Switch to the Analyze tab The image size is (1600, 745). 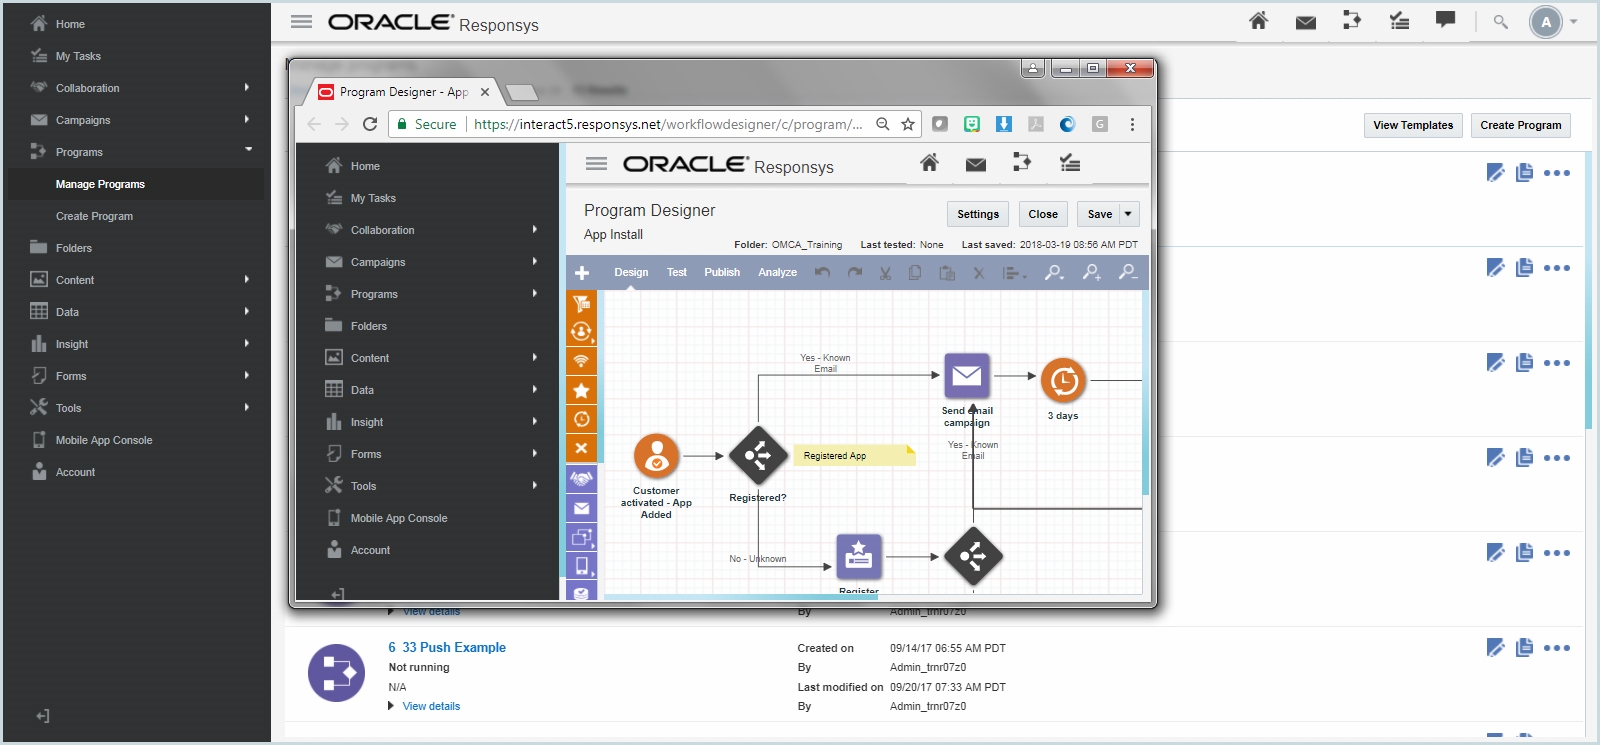coord(777,272)
